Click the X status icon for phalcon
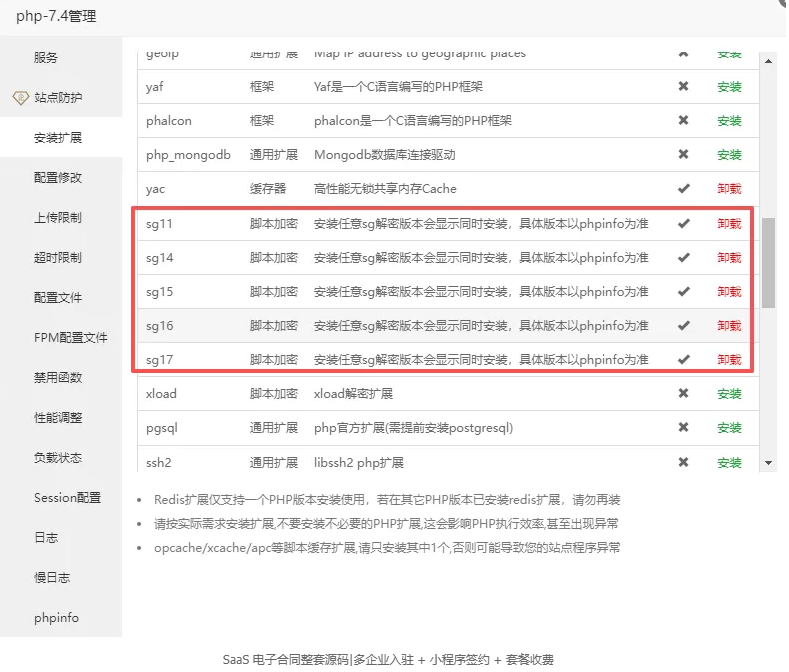 [683, 120]
